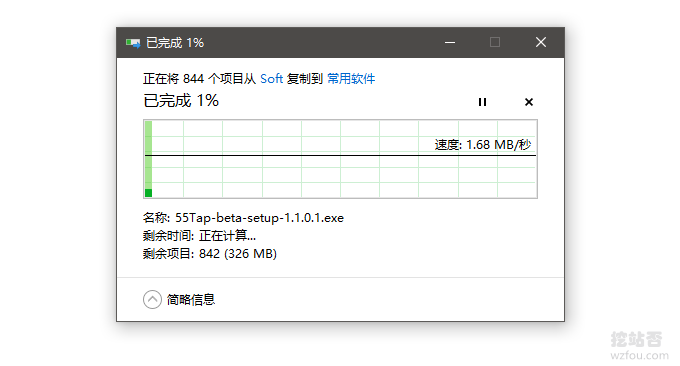Click remaining items 842 (326 MB) text
This screenshot has height=366, width=680.
pyautogui.click(x=238, y=254)
